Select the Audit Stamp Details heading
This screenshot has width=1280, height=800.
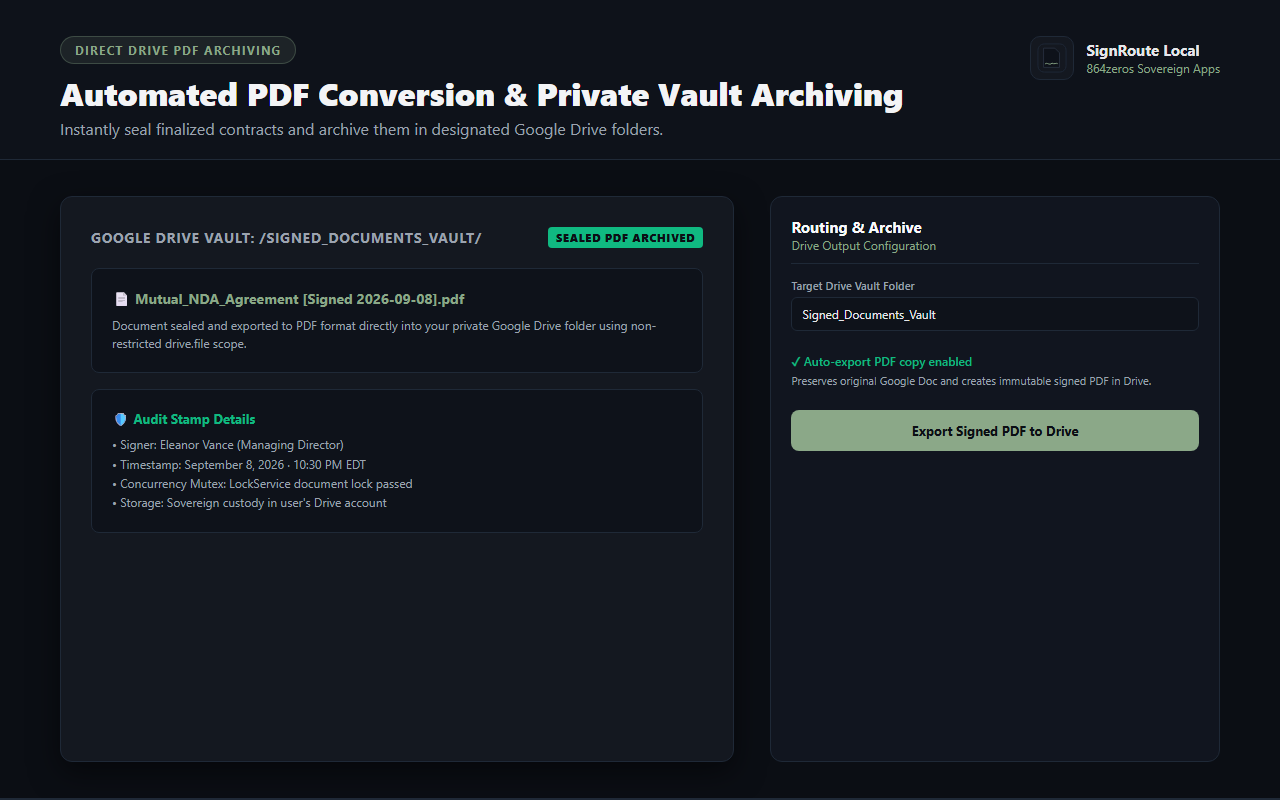194,420
